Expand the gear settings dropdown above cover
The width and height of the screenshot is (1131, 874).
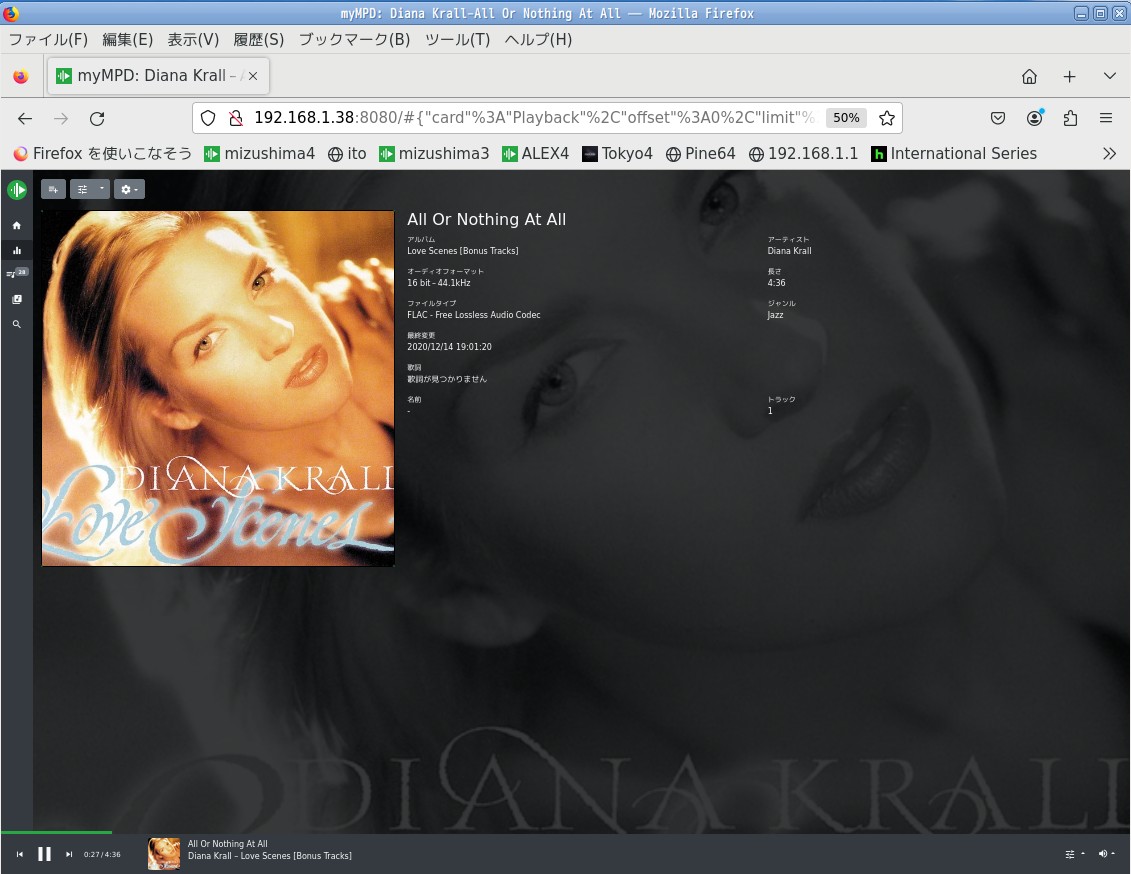129,189
